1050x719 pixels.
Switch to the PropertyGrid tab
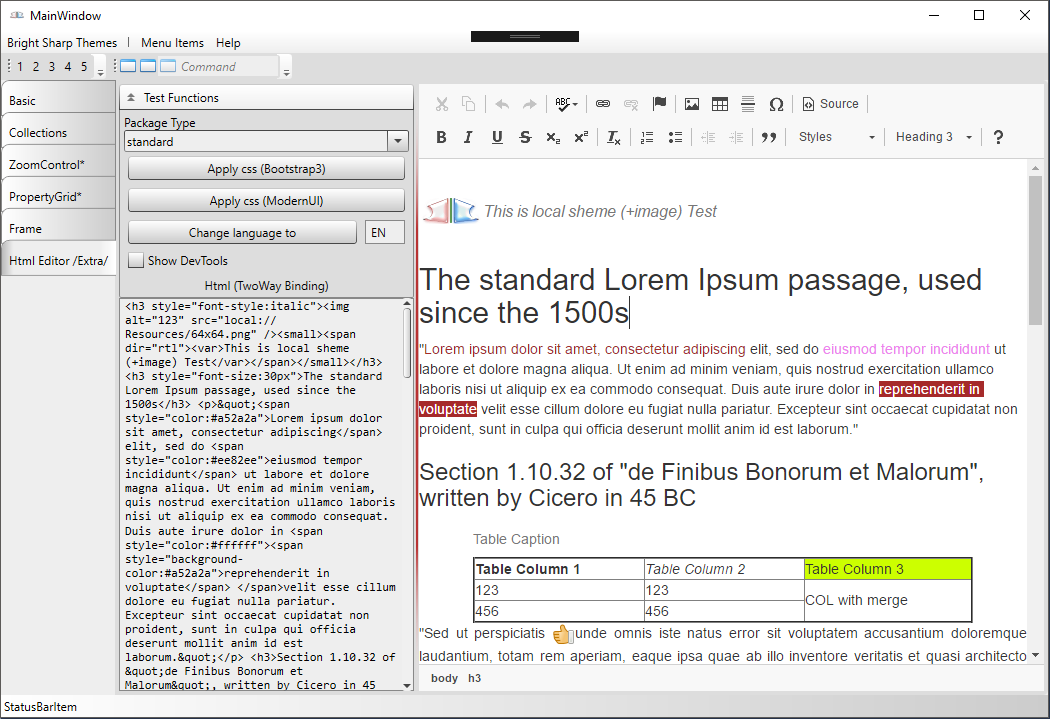[46, 197]
